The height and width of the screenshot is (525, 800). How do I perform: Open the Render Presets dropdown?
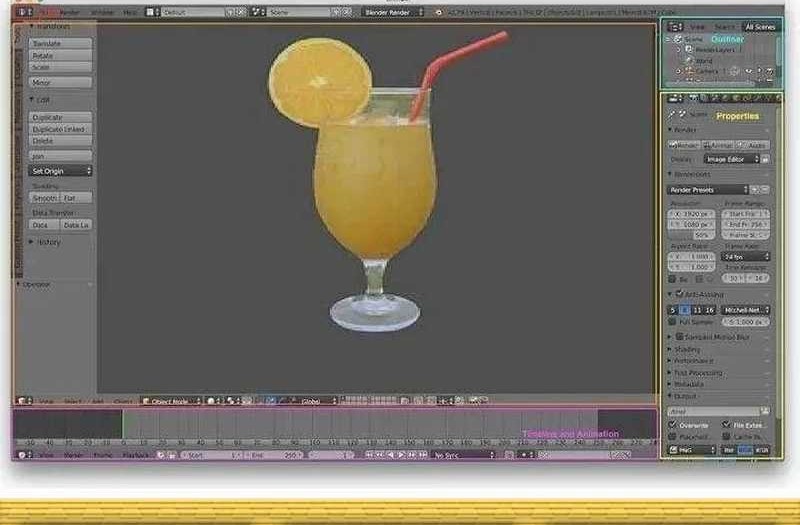pos(708,189)
